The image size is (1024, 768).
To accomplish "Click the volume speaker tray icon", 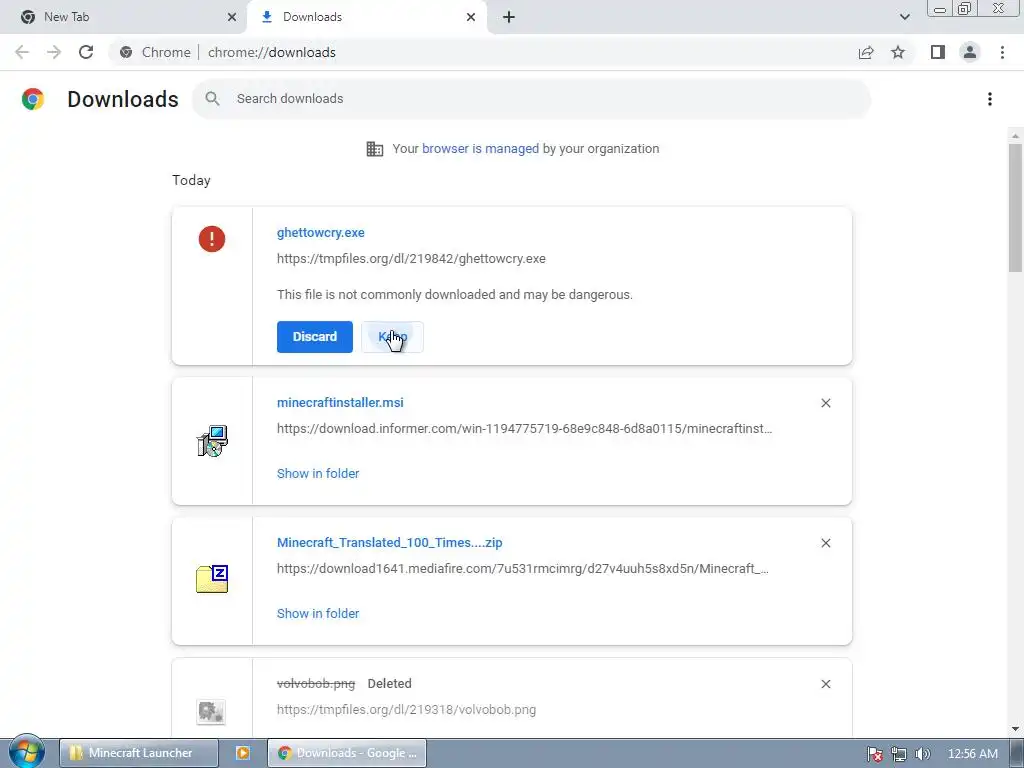I will [922, 754].
